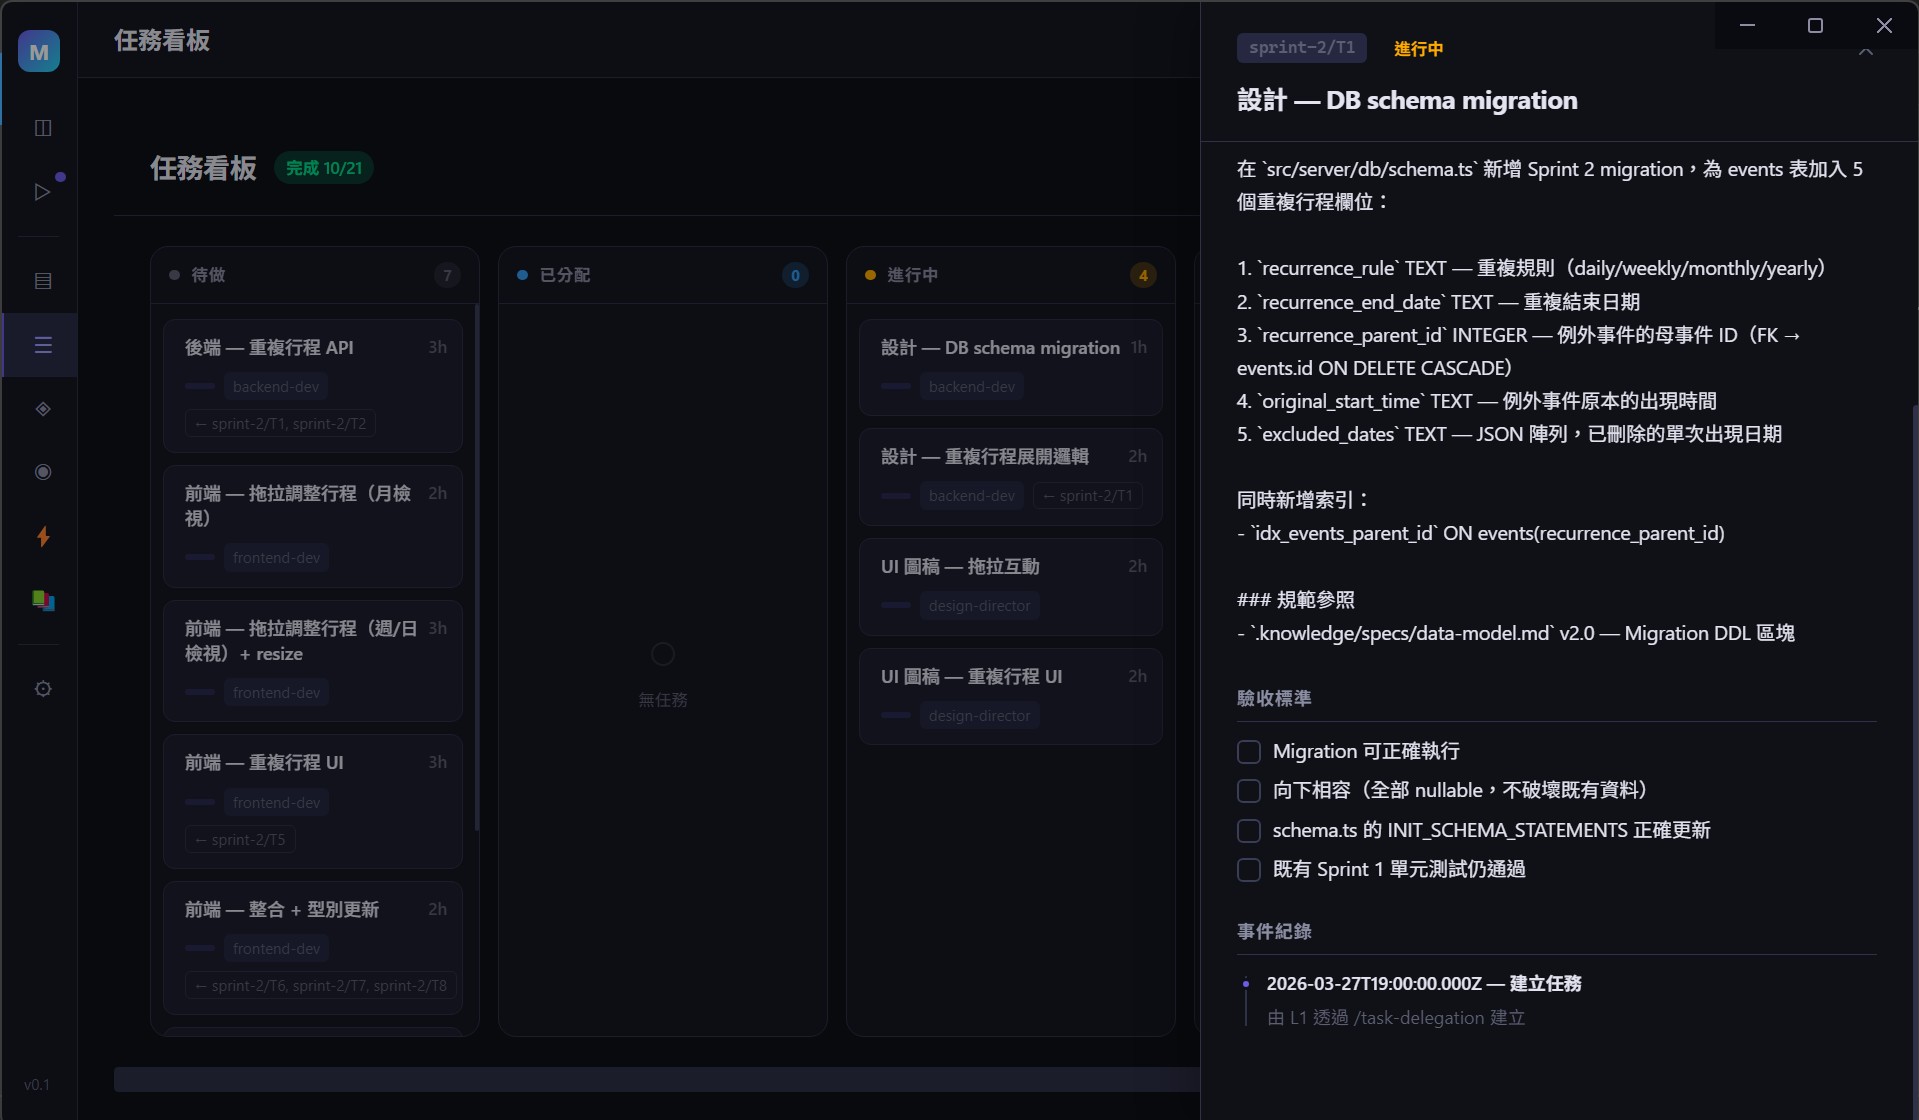The width and height of the screenshot is (1919, 1120).
Task: Check the Migration 可正確執行 acceptance criterion
Action: (1248, 751)
